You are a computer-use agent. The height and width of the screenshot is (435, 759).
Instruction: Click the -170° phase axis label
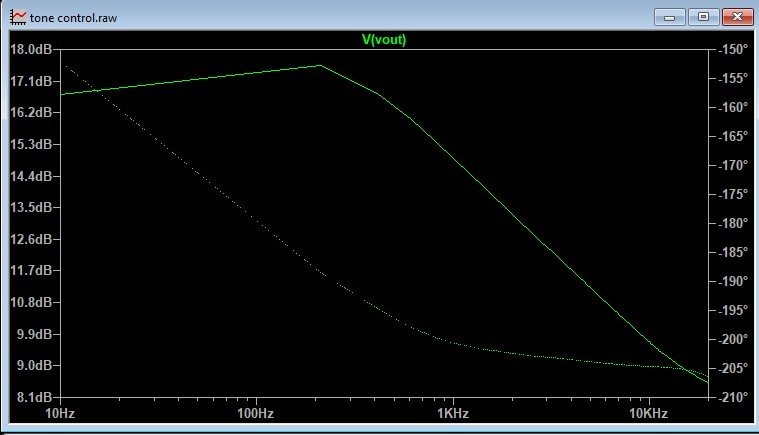(x=733, y=165)
